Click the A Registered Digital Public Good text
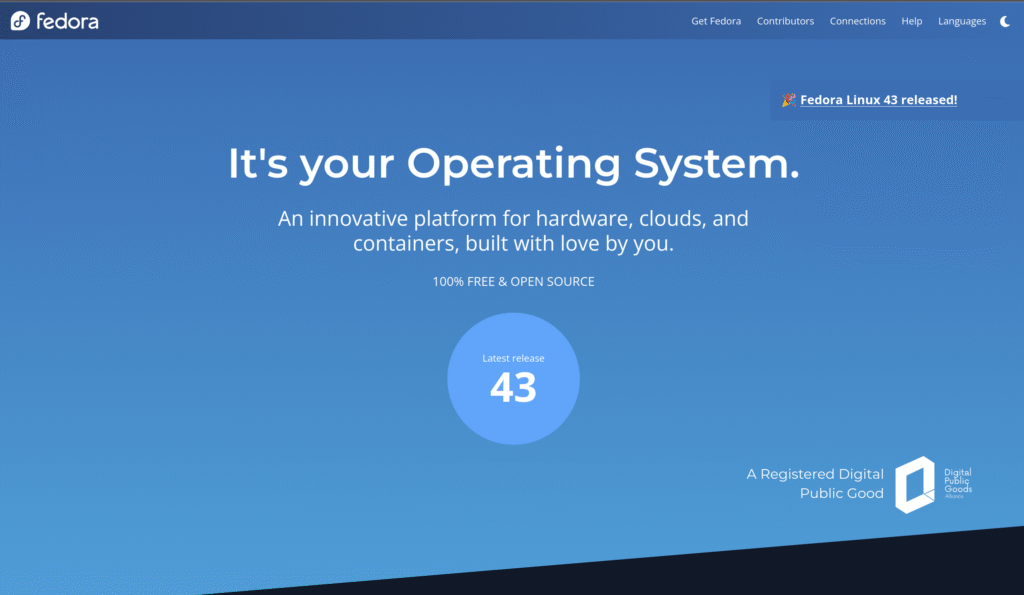The width and height of the screenshot is (1024, 595). pos(815,483)
